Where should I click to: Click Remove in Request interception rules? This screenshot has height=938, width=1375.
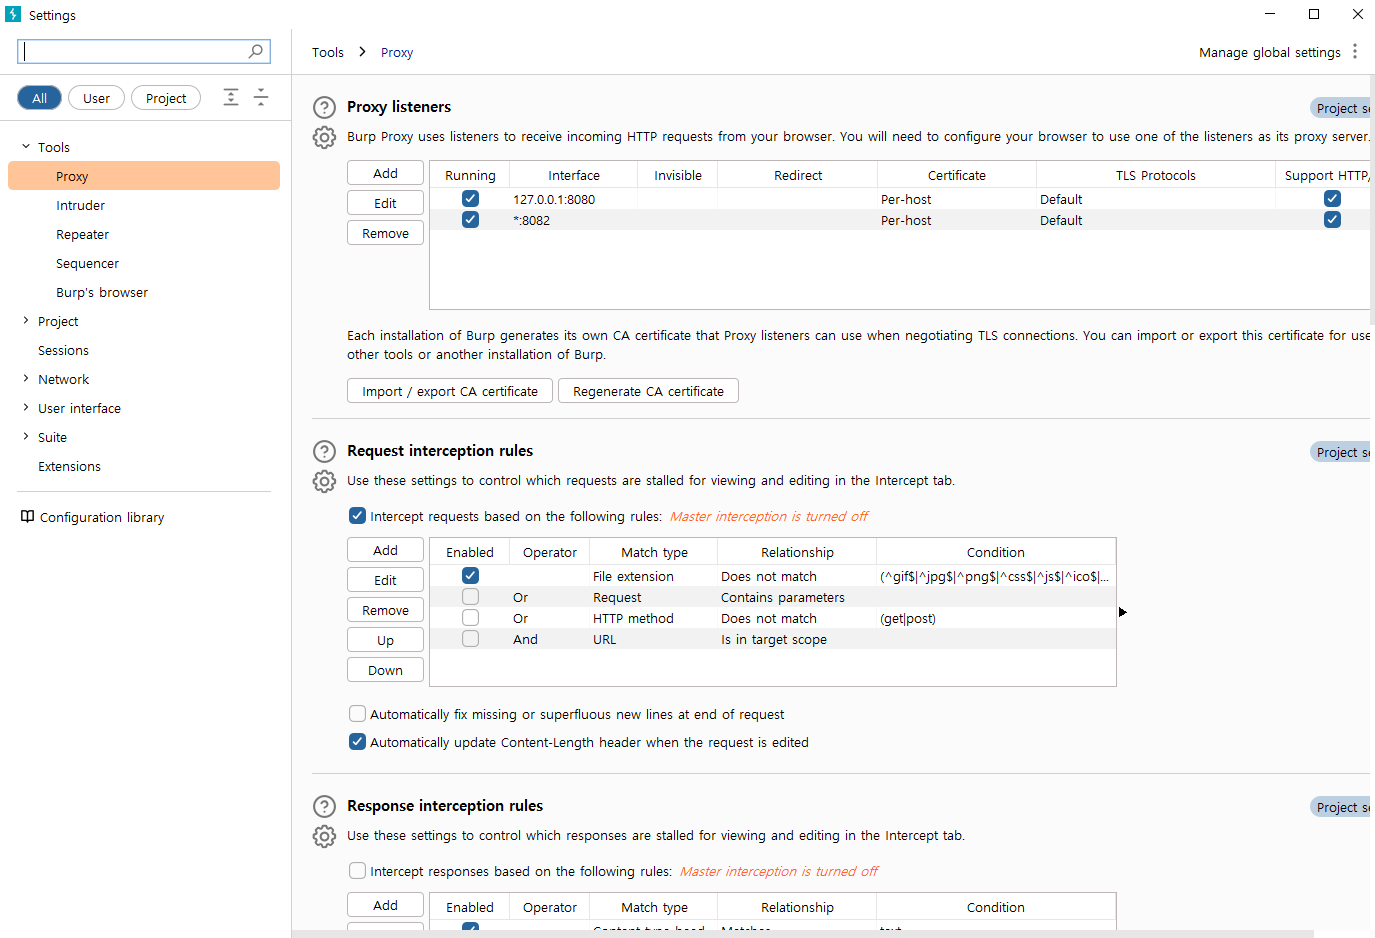[x=386, y=610]
